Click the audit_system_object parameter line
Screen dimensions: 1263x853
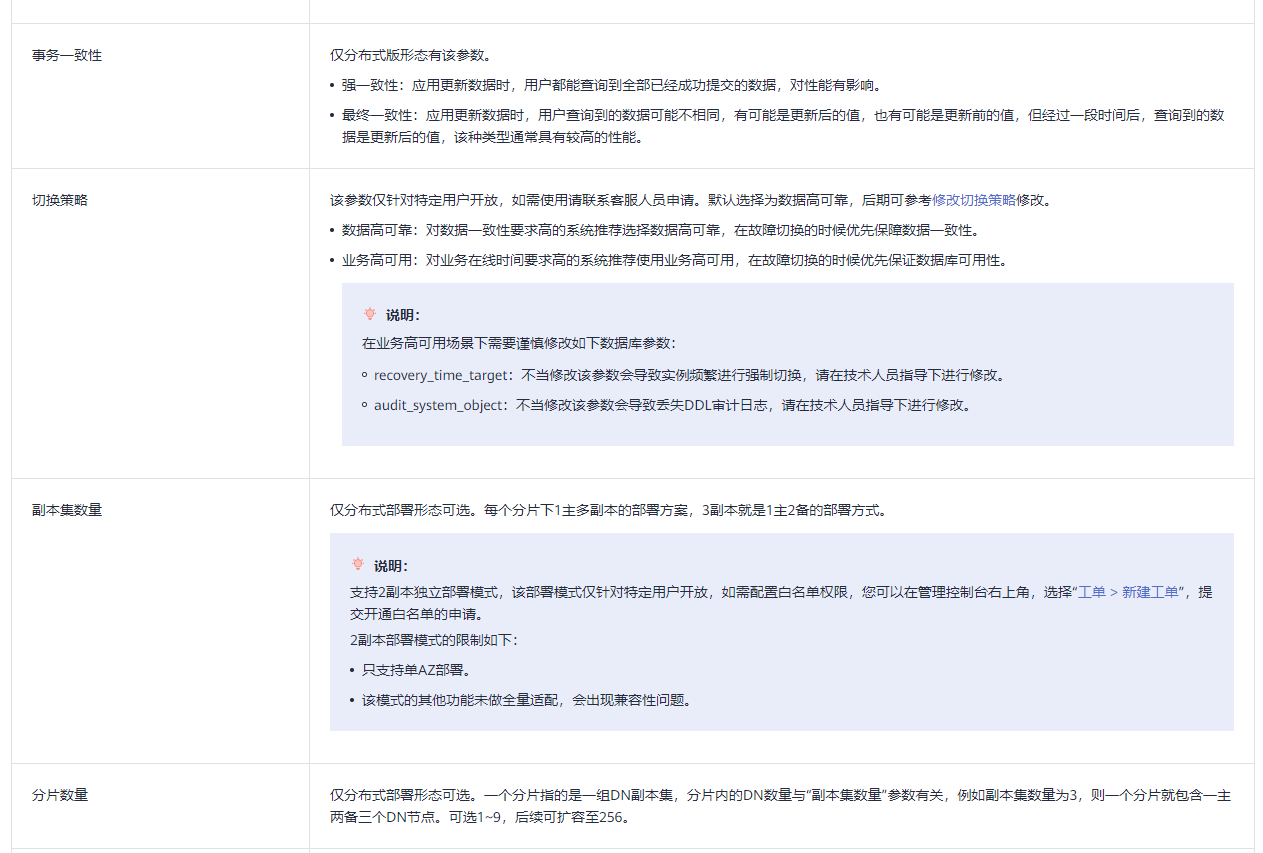[x=672, y=405]
